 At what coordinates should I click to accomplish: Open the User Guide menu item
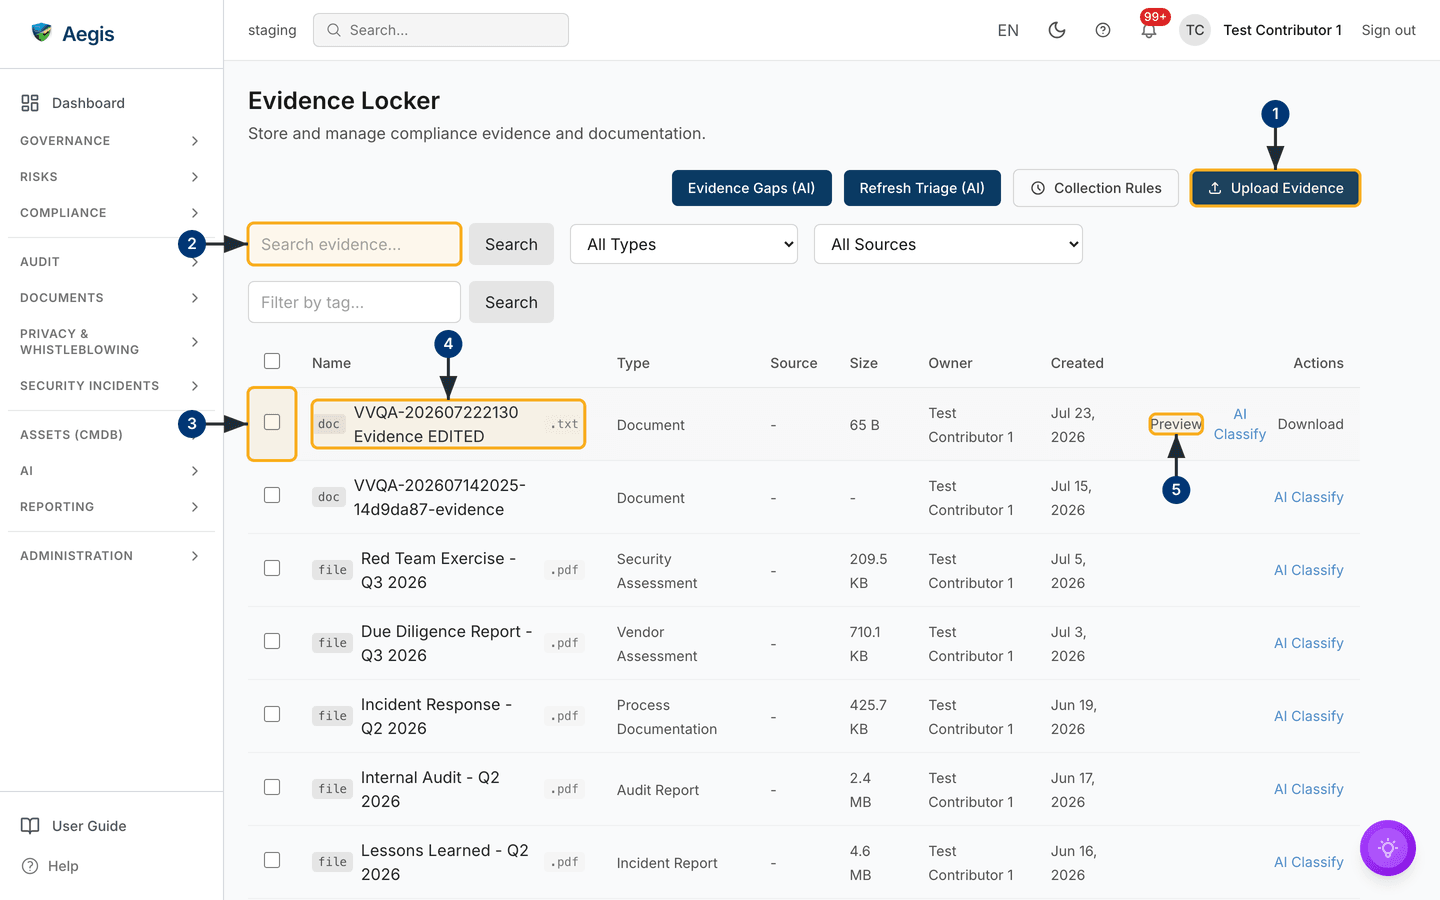tap(110, 826)
